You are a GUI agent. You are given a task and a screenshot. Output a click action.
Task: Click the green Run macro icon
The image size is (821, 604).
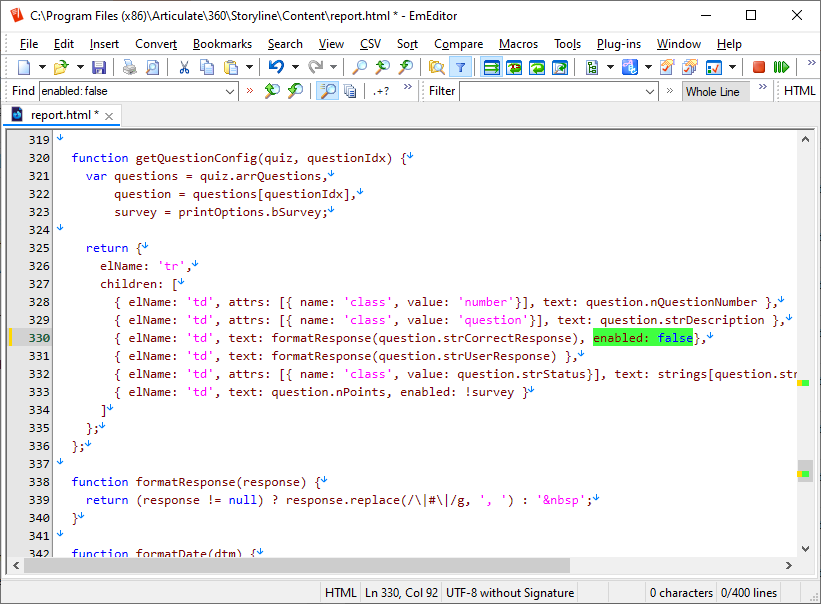(781, 67)
